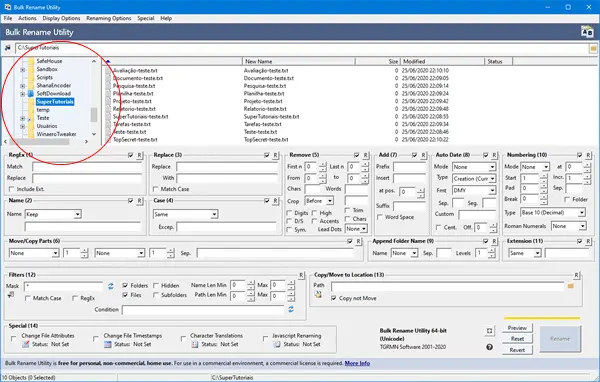The width and height of the screenshot is (600, 382).
Task: Open the More Info link
Action: [x=357, y=363]
